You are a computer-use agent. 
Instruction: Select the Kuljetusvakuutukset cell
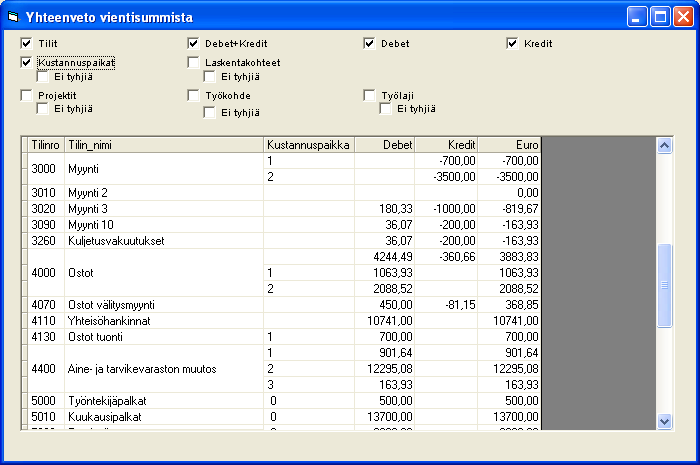point(164,241)
